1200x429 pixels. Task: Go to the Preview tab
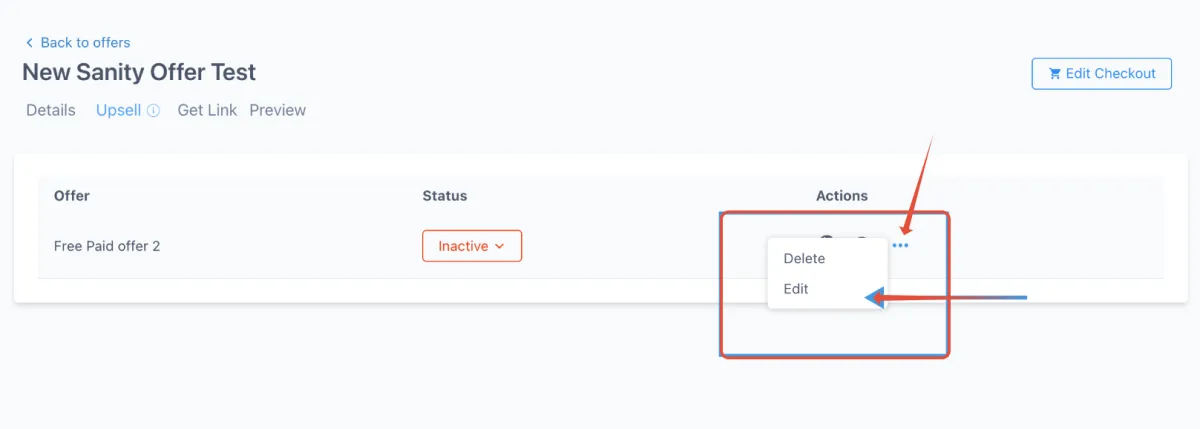pyautogui.click(x=278, y=110)
